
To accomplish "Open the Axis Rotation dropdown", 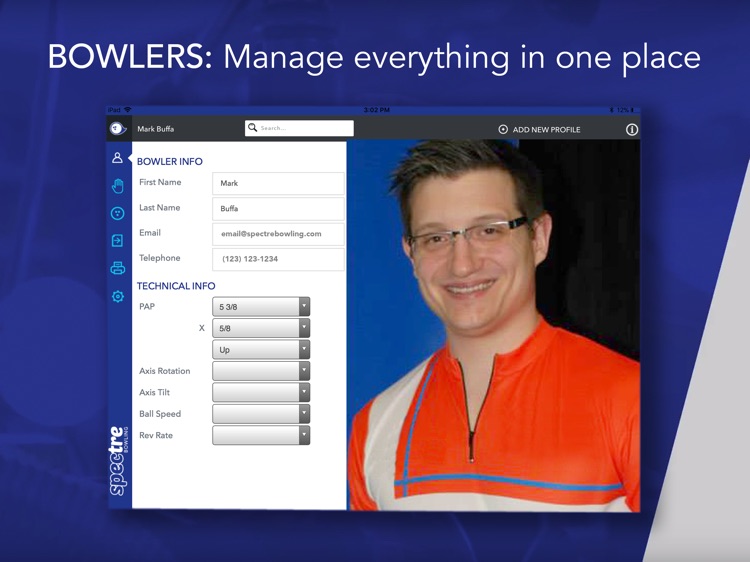I will click(261, 371).
